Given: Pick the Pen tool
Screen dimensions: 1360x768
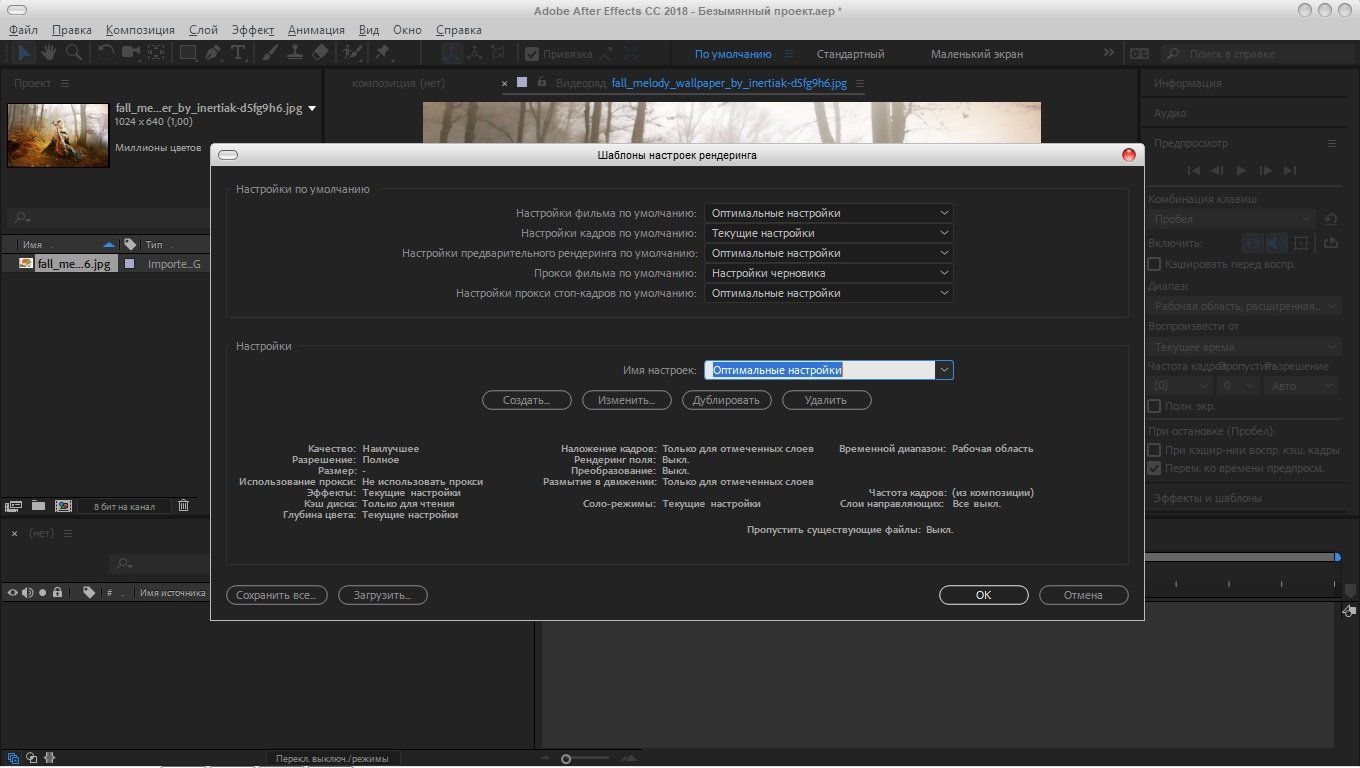Looking at the screenshot, I should click(x=213, y=53).
